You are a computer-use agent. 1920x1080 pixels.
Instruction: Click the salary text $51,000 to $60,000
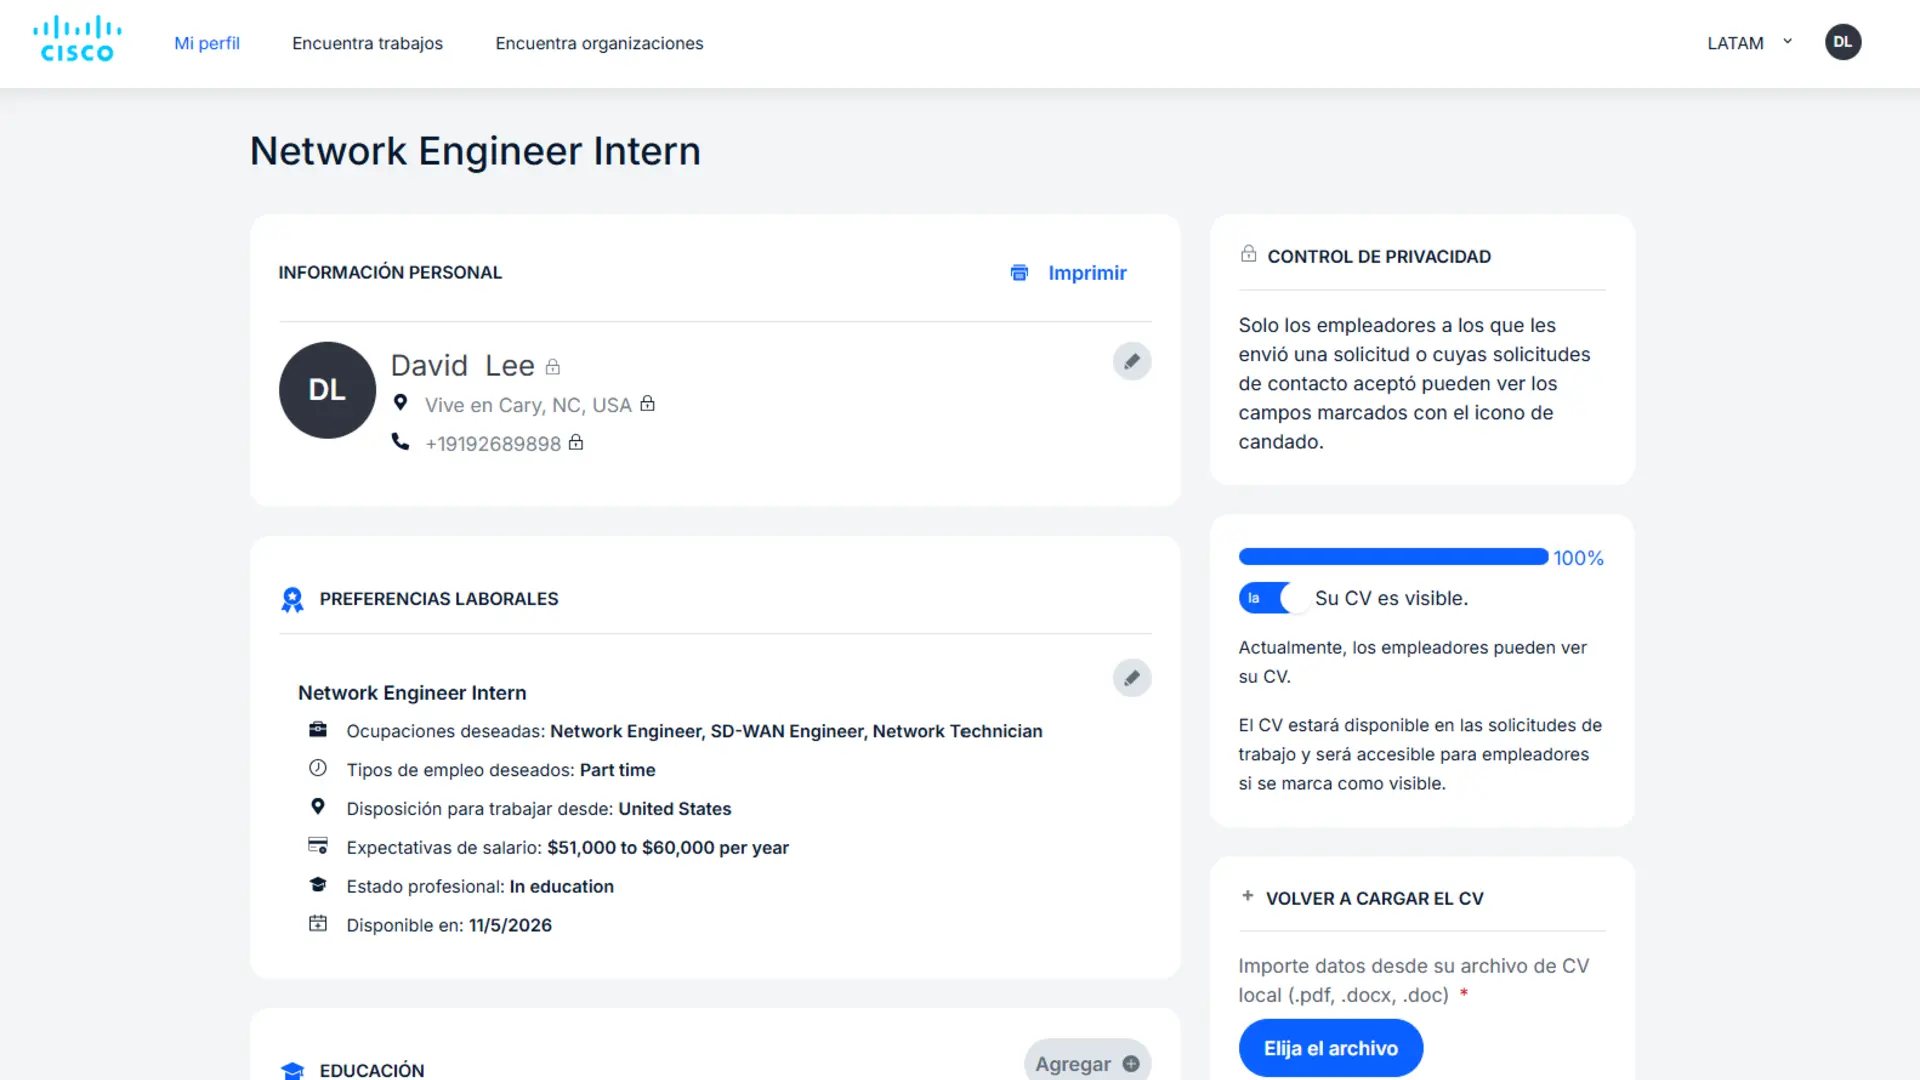click(668, 848)
